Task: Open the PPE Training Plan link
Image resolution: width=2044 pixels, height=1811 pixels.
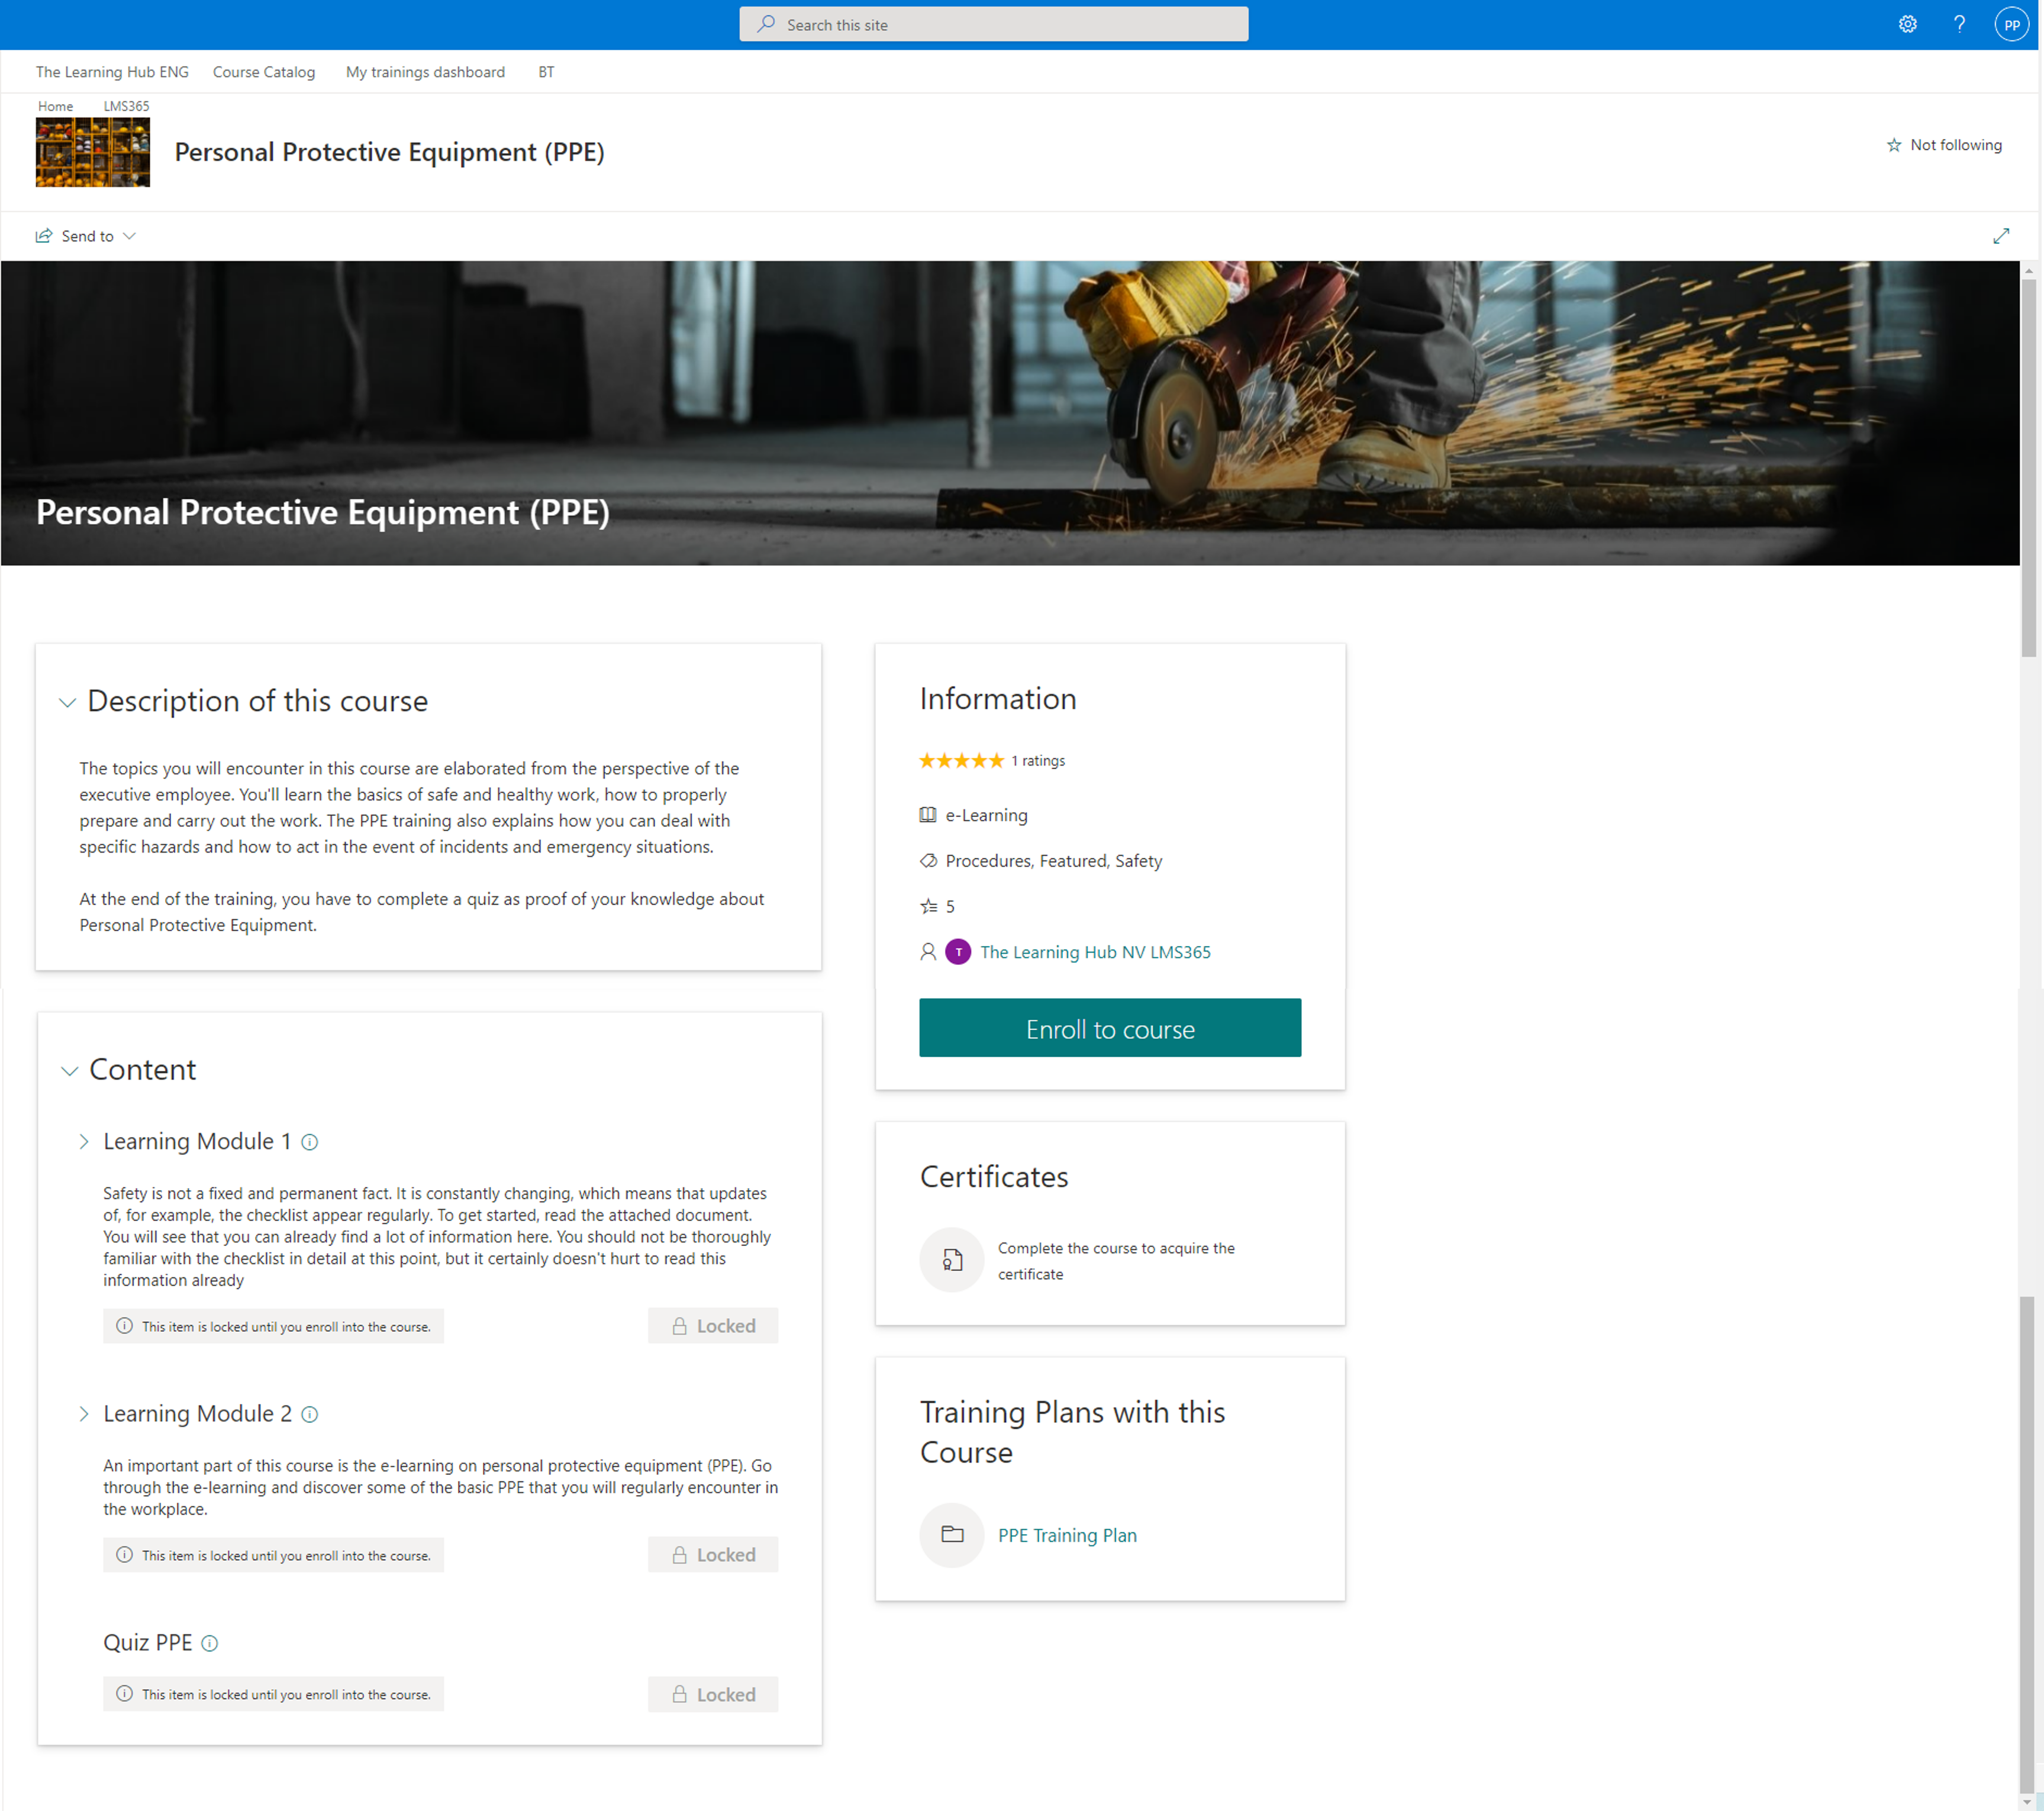Action: 1067,1535
